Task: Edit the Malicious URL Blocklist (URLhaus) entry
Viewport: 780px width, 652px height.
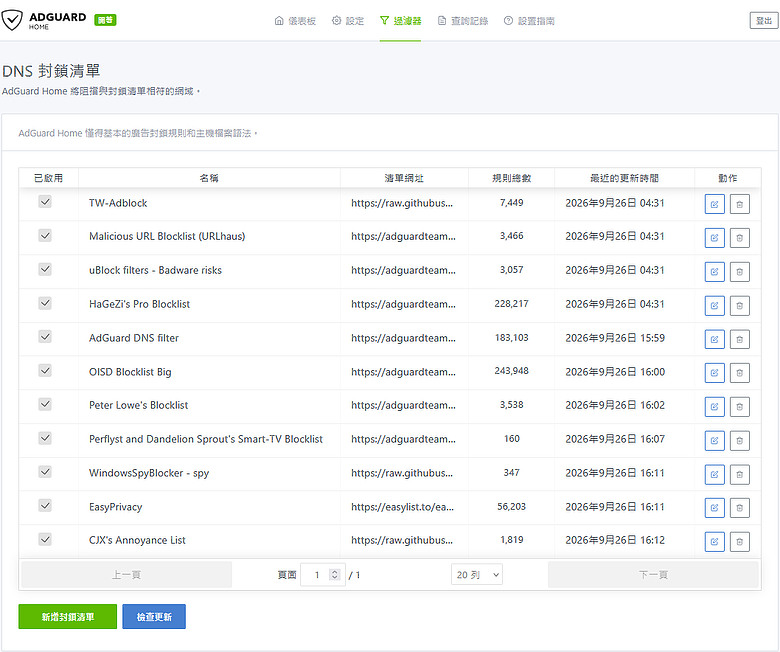Action: tap(714, 238)
